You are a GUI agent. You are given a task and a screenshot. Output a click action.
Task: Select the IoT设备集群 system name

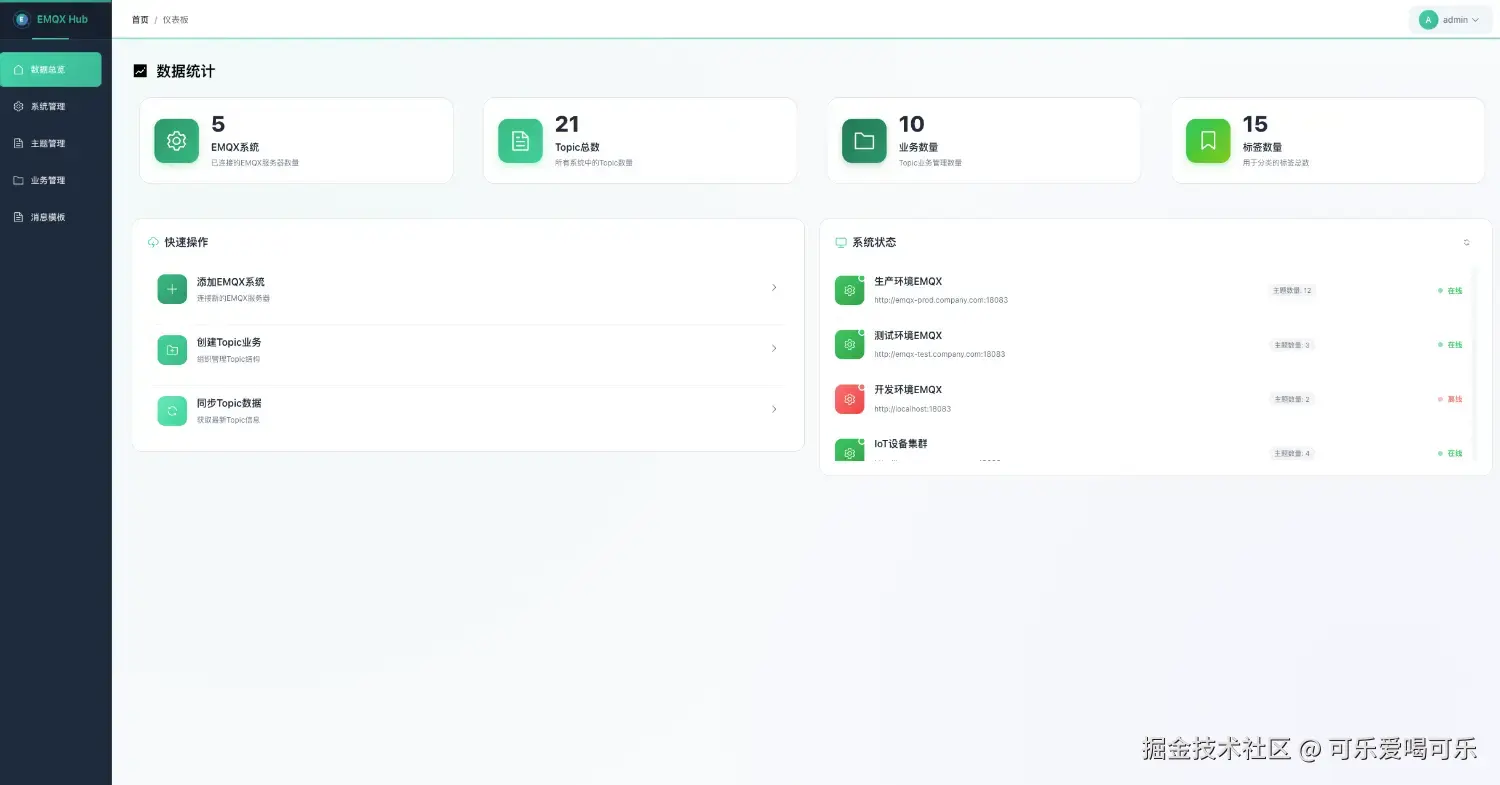[901, 444]
